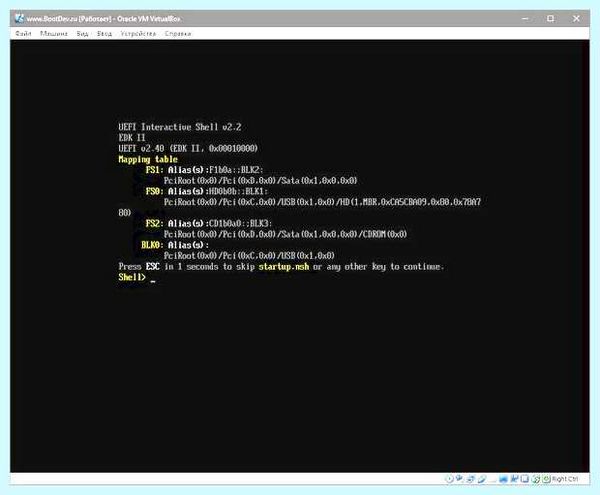Click the BLK0 USB(0x1,0x0) device path line

click(x=249, y=256)
